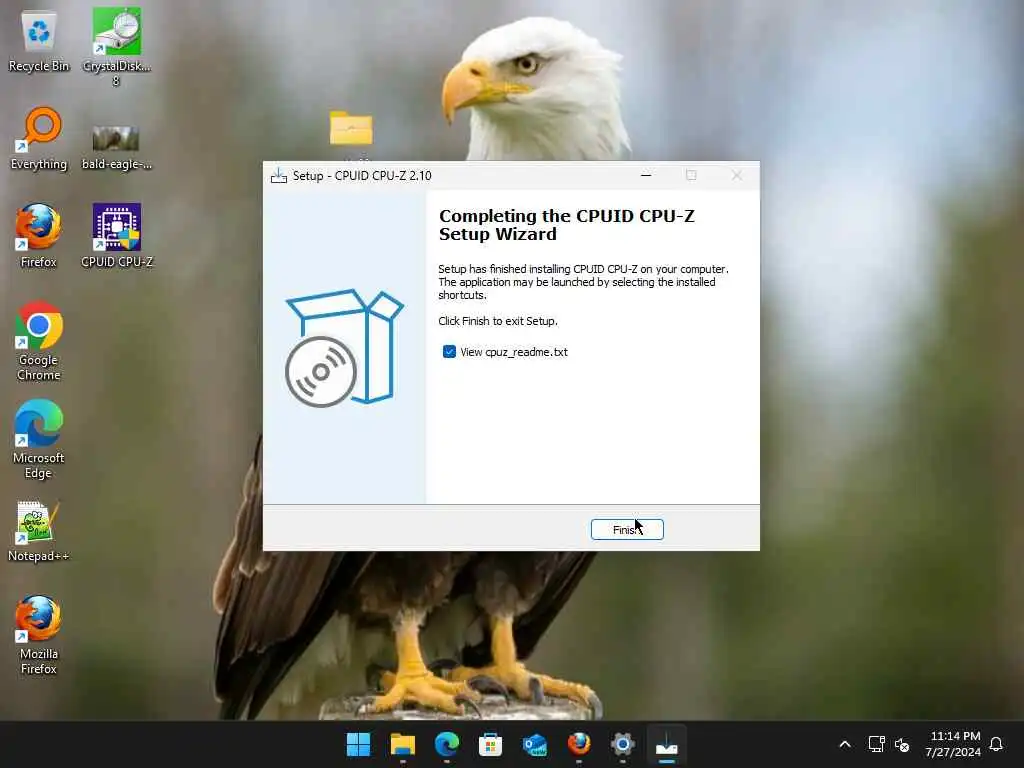The height and width of the screenshot is (768, 1024).
Task: Click "Completing the CPUID CPU-Z Setup Wizard" heading
Action: pos(567,225)
